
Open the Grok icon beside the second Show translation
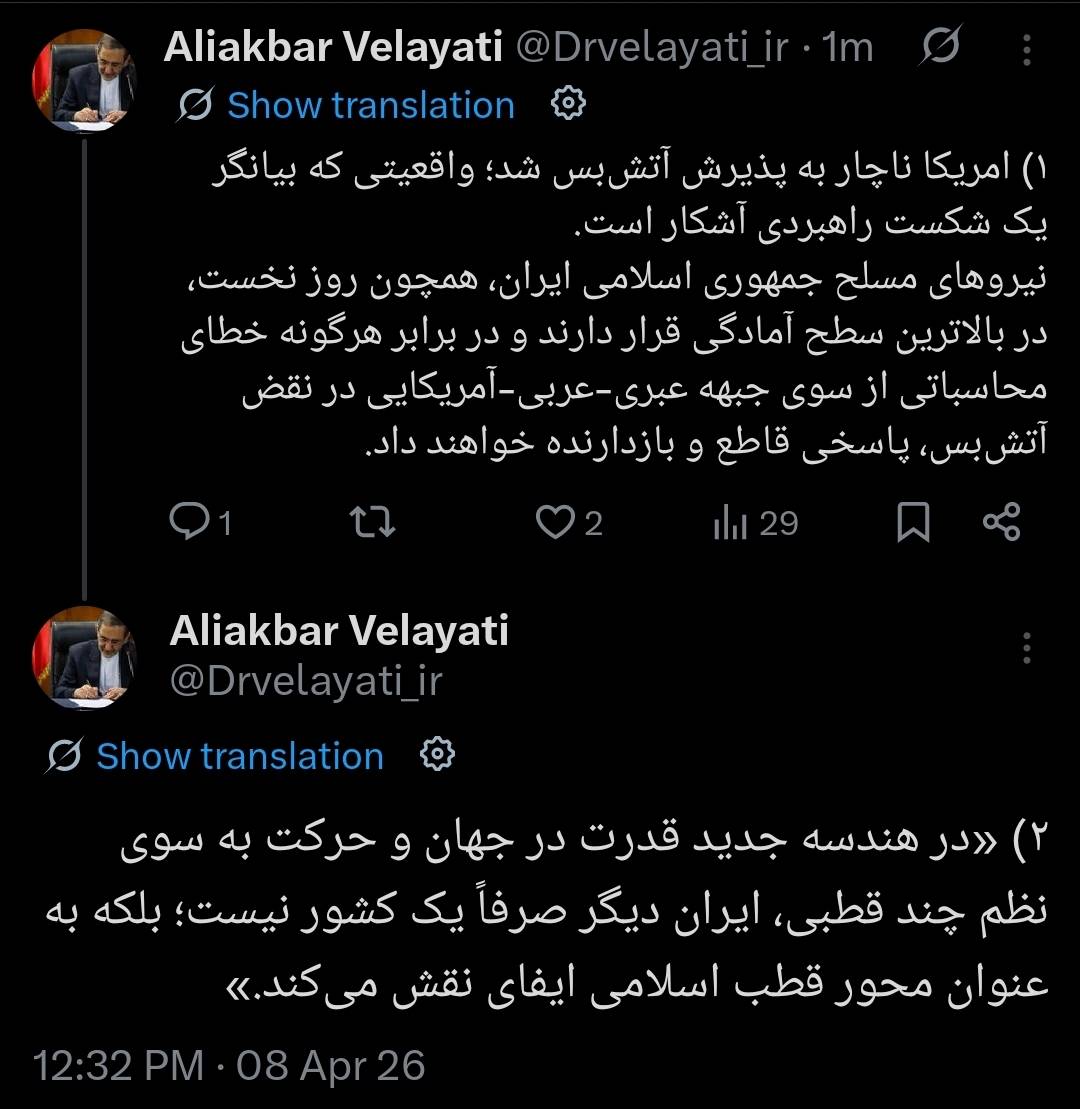tap(63, 756)
